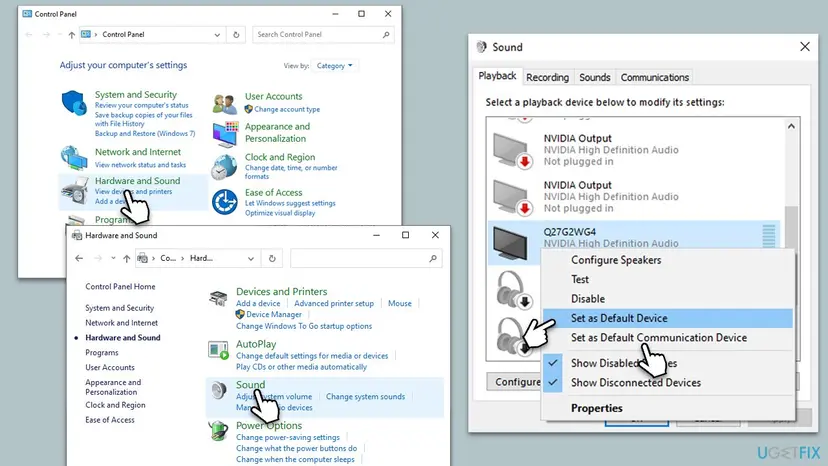Choose Set as Default Communication Device

pyautogui.click(x=668, y=338)
